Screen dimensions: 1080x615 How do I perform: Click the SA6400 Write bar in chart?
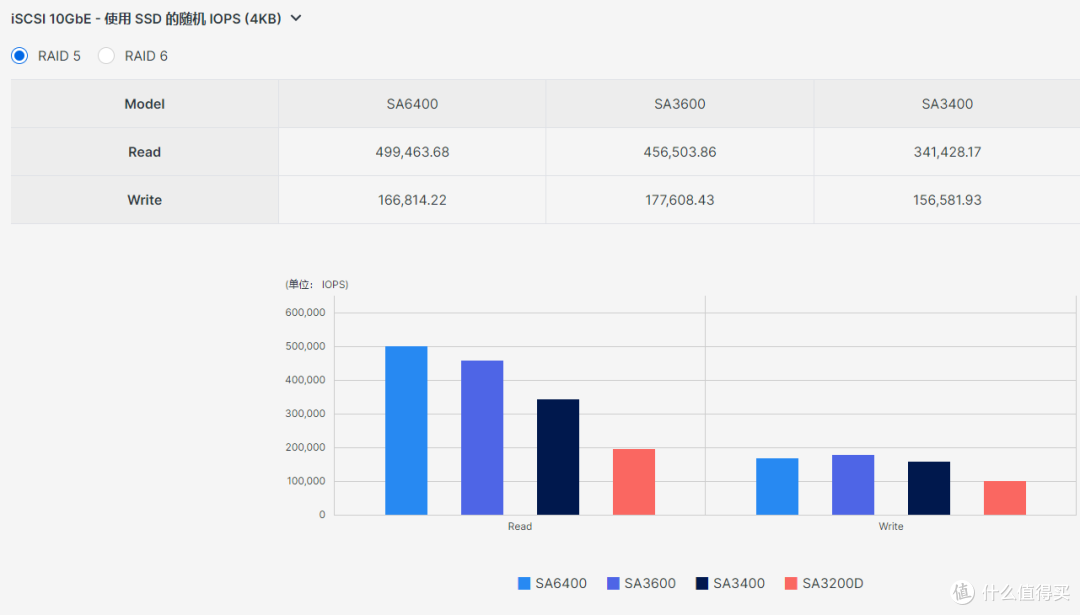pos(777,487)
